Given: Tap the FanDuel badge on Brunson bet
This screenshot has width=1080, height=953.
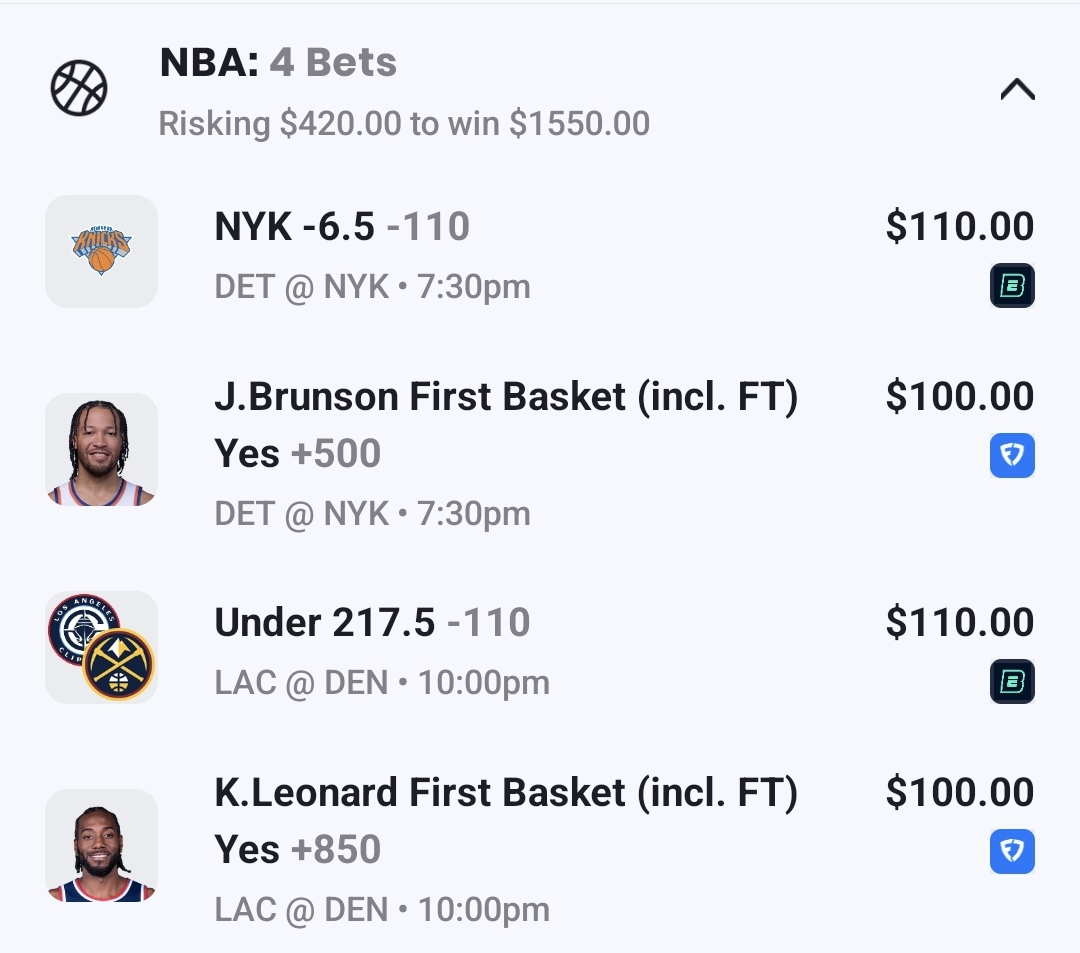Looking at the screenshot, I should click(x=1012, y=456).
